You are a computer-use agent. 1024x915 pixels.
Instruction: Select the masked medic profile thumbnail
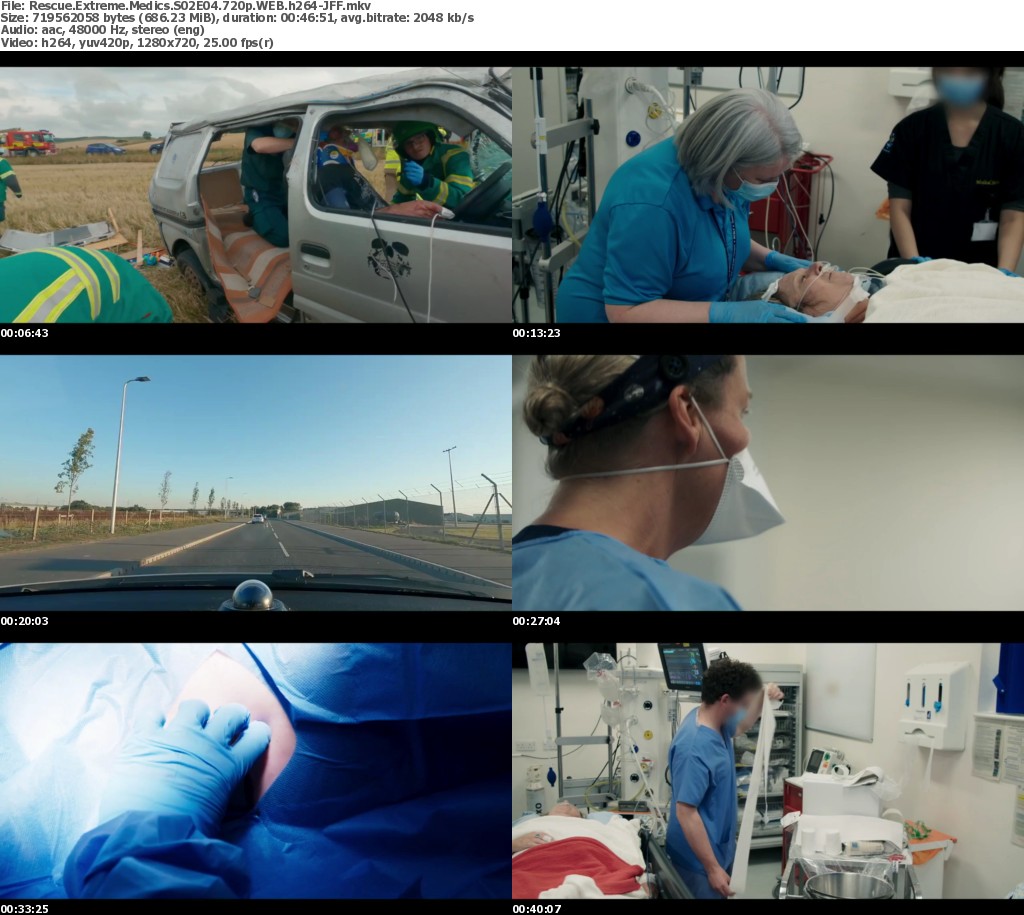point(768,483)
